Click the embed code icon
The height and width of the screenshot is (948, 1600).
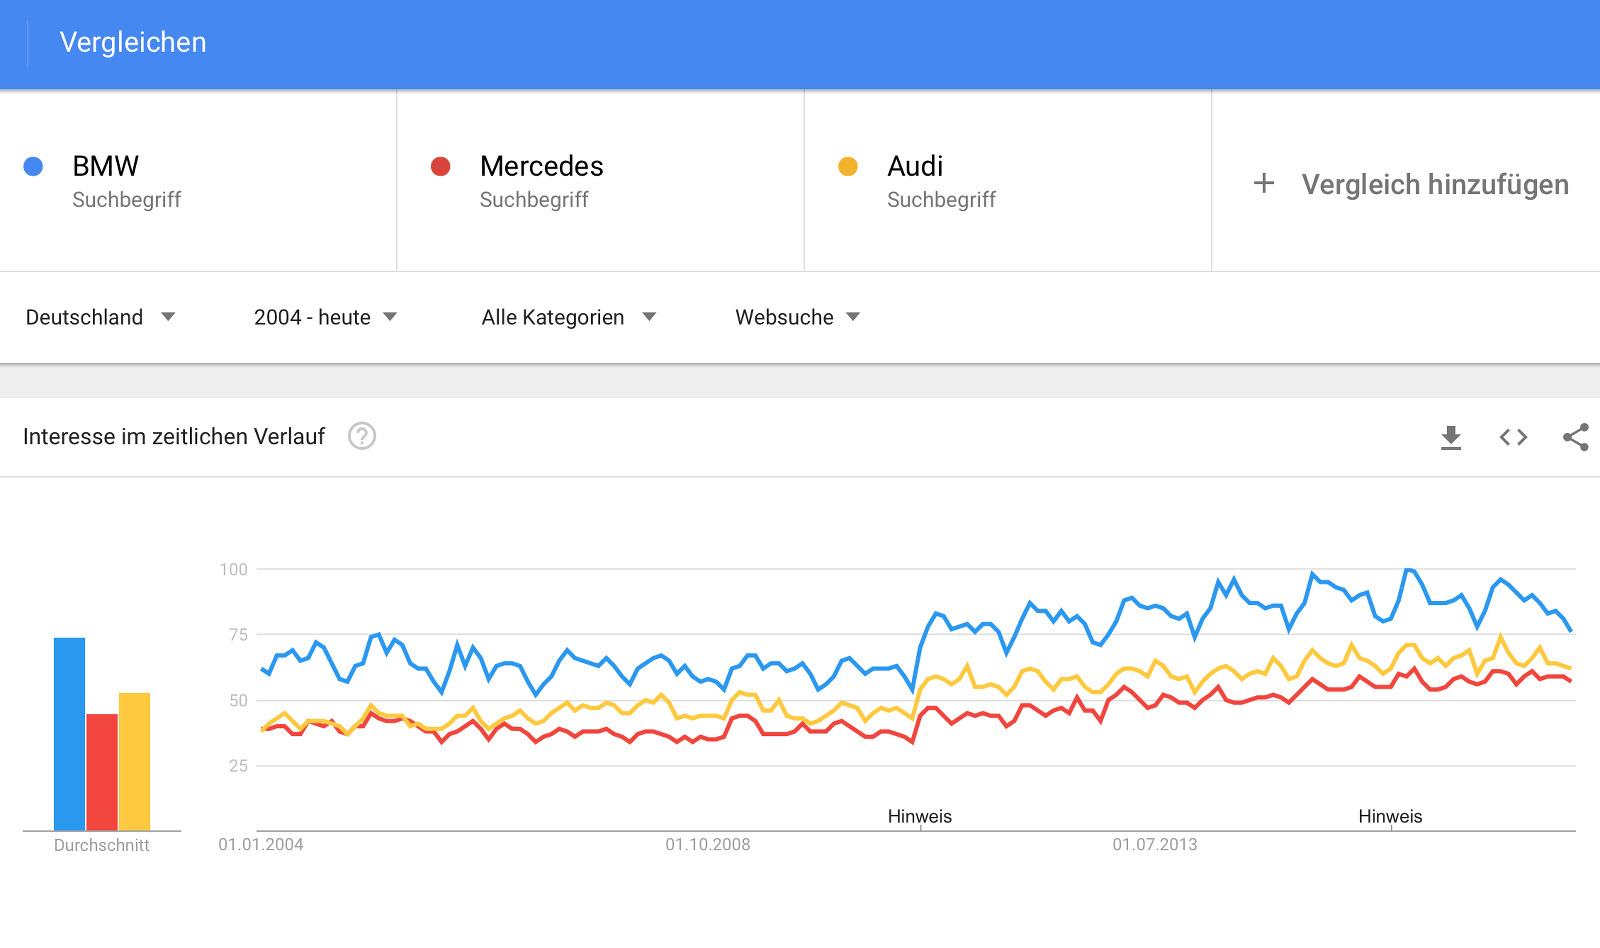click(1513, 437)
